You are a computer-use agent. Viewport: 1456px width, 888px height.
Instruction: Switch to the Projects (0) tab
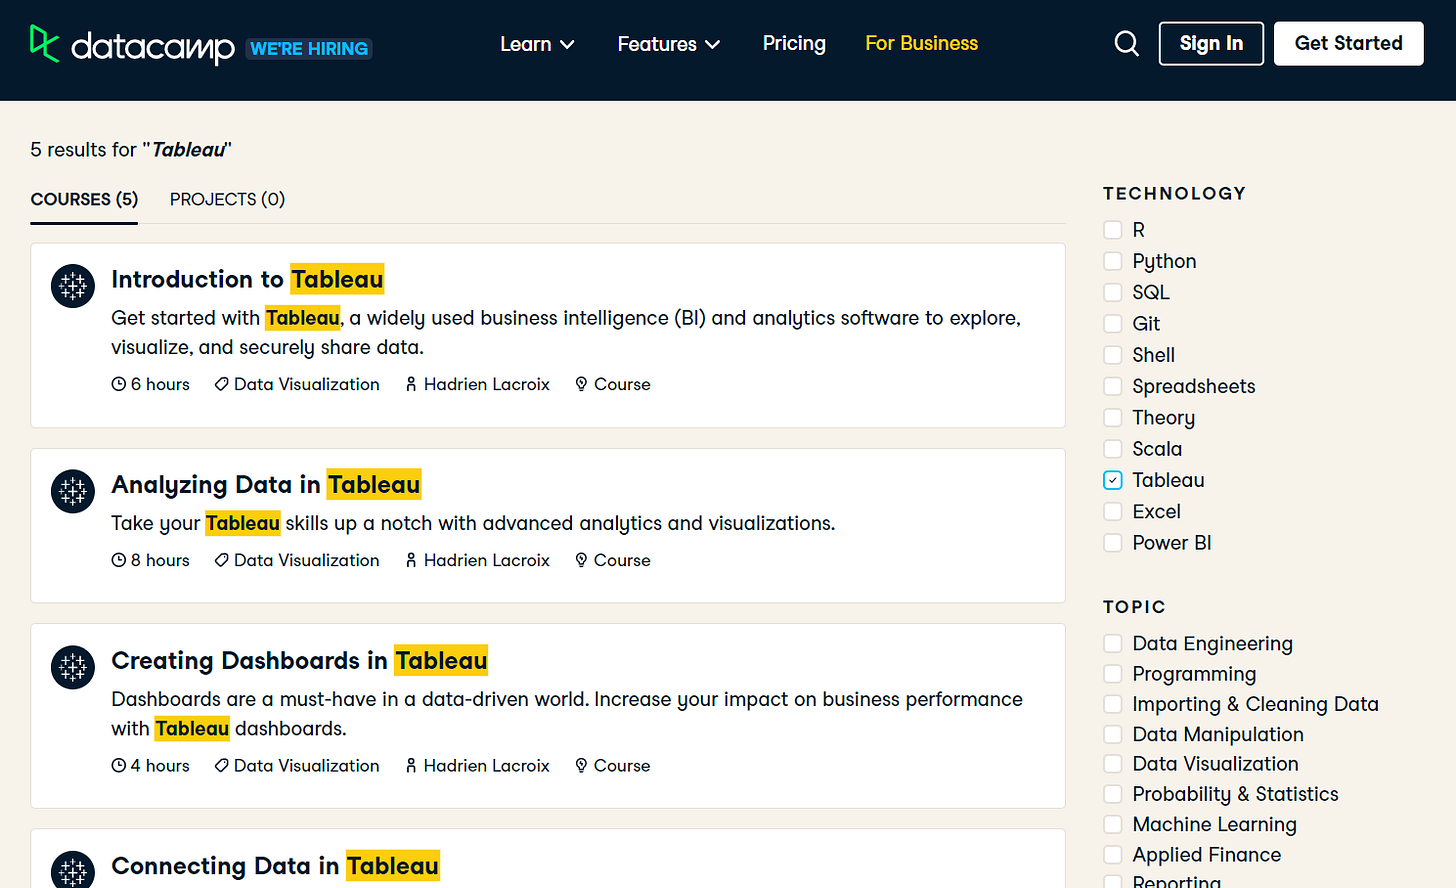(227, 199)
